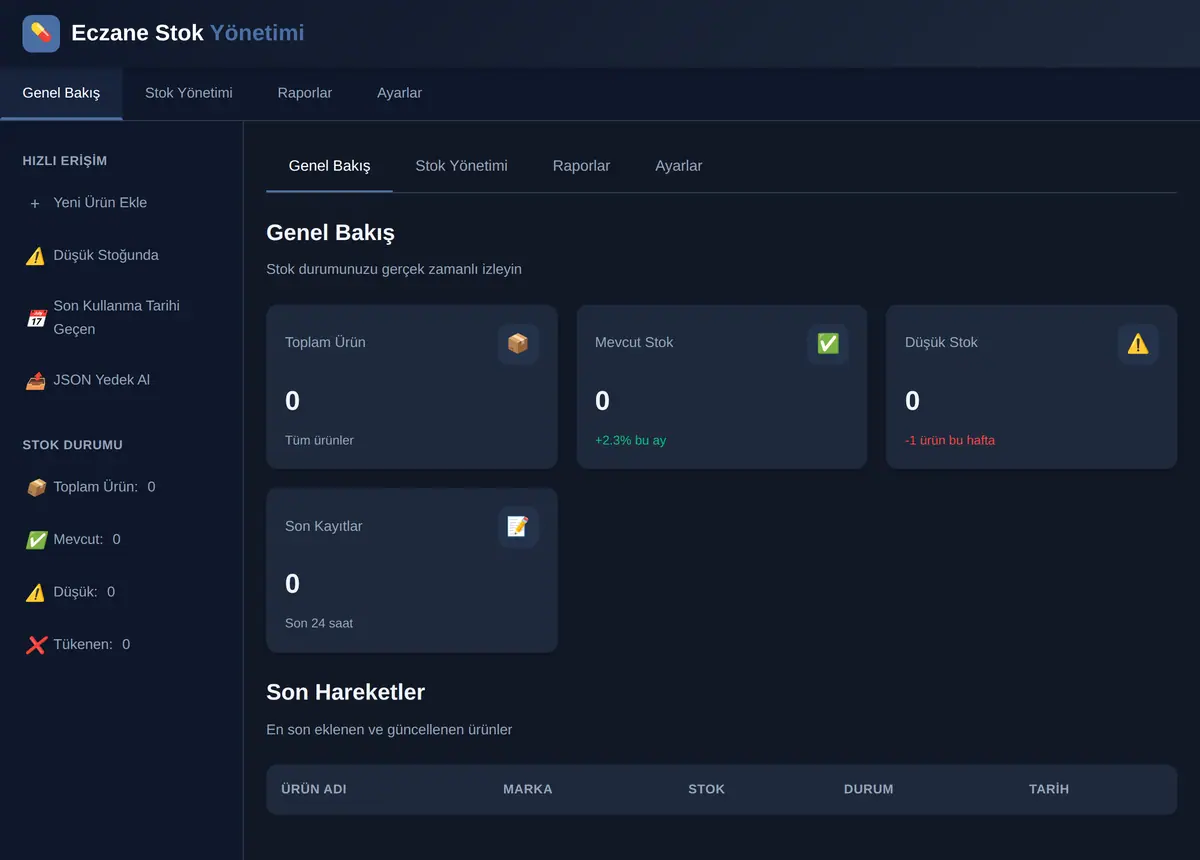Click the plus icon beside Yeni Ürün Ekle

click(x=35, y=203)
